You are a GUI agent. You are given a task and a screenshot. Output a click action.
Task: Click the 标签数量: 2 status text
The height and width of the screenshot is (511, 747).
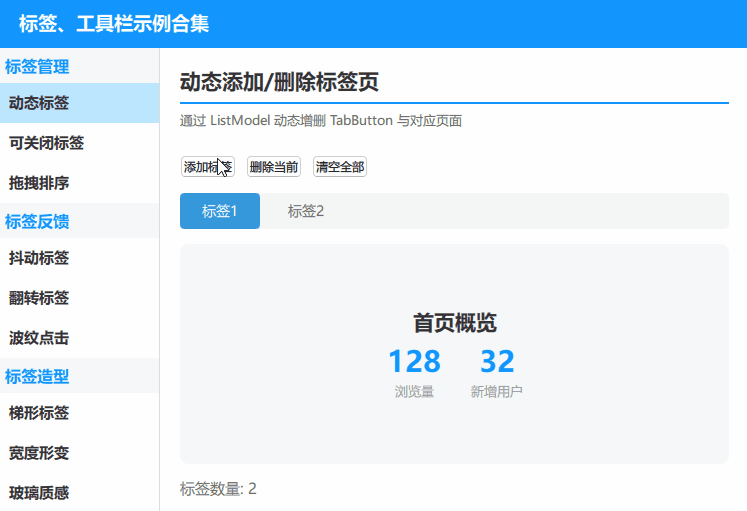[x=218, y=489]
